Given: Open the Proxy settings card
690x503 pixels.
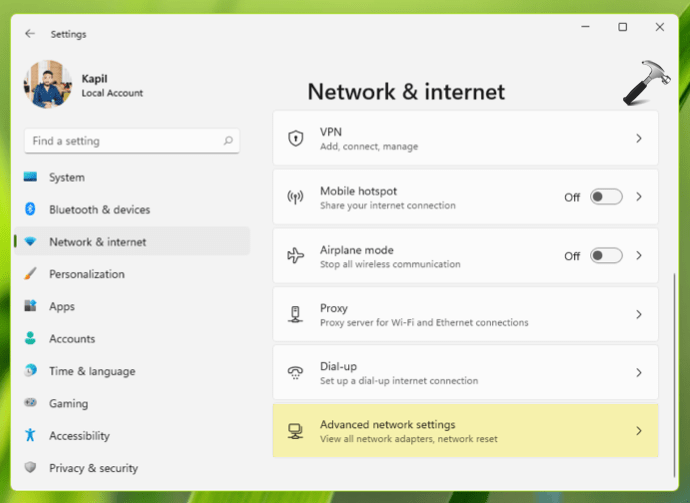Looking at the screenshot, I should click(466, 314).
